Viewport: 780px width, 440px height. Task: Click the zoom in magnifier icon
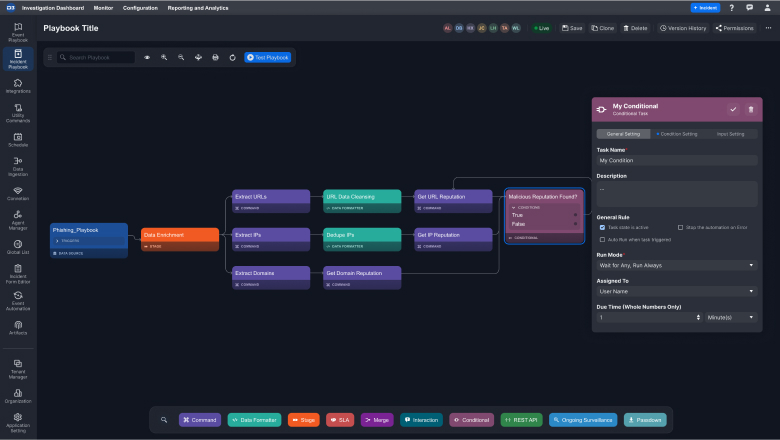point(164,58)
